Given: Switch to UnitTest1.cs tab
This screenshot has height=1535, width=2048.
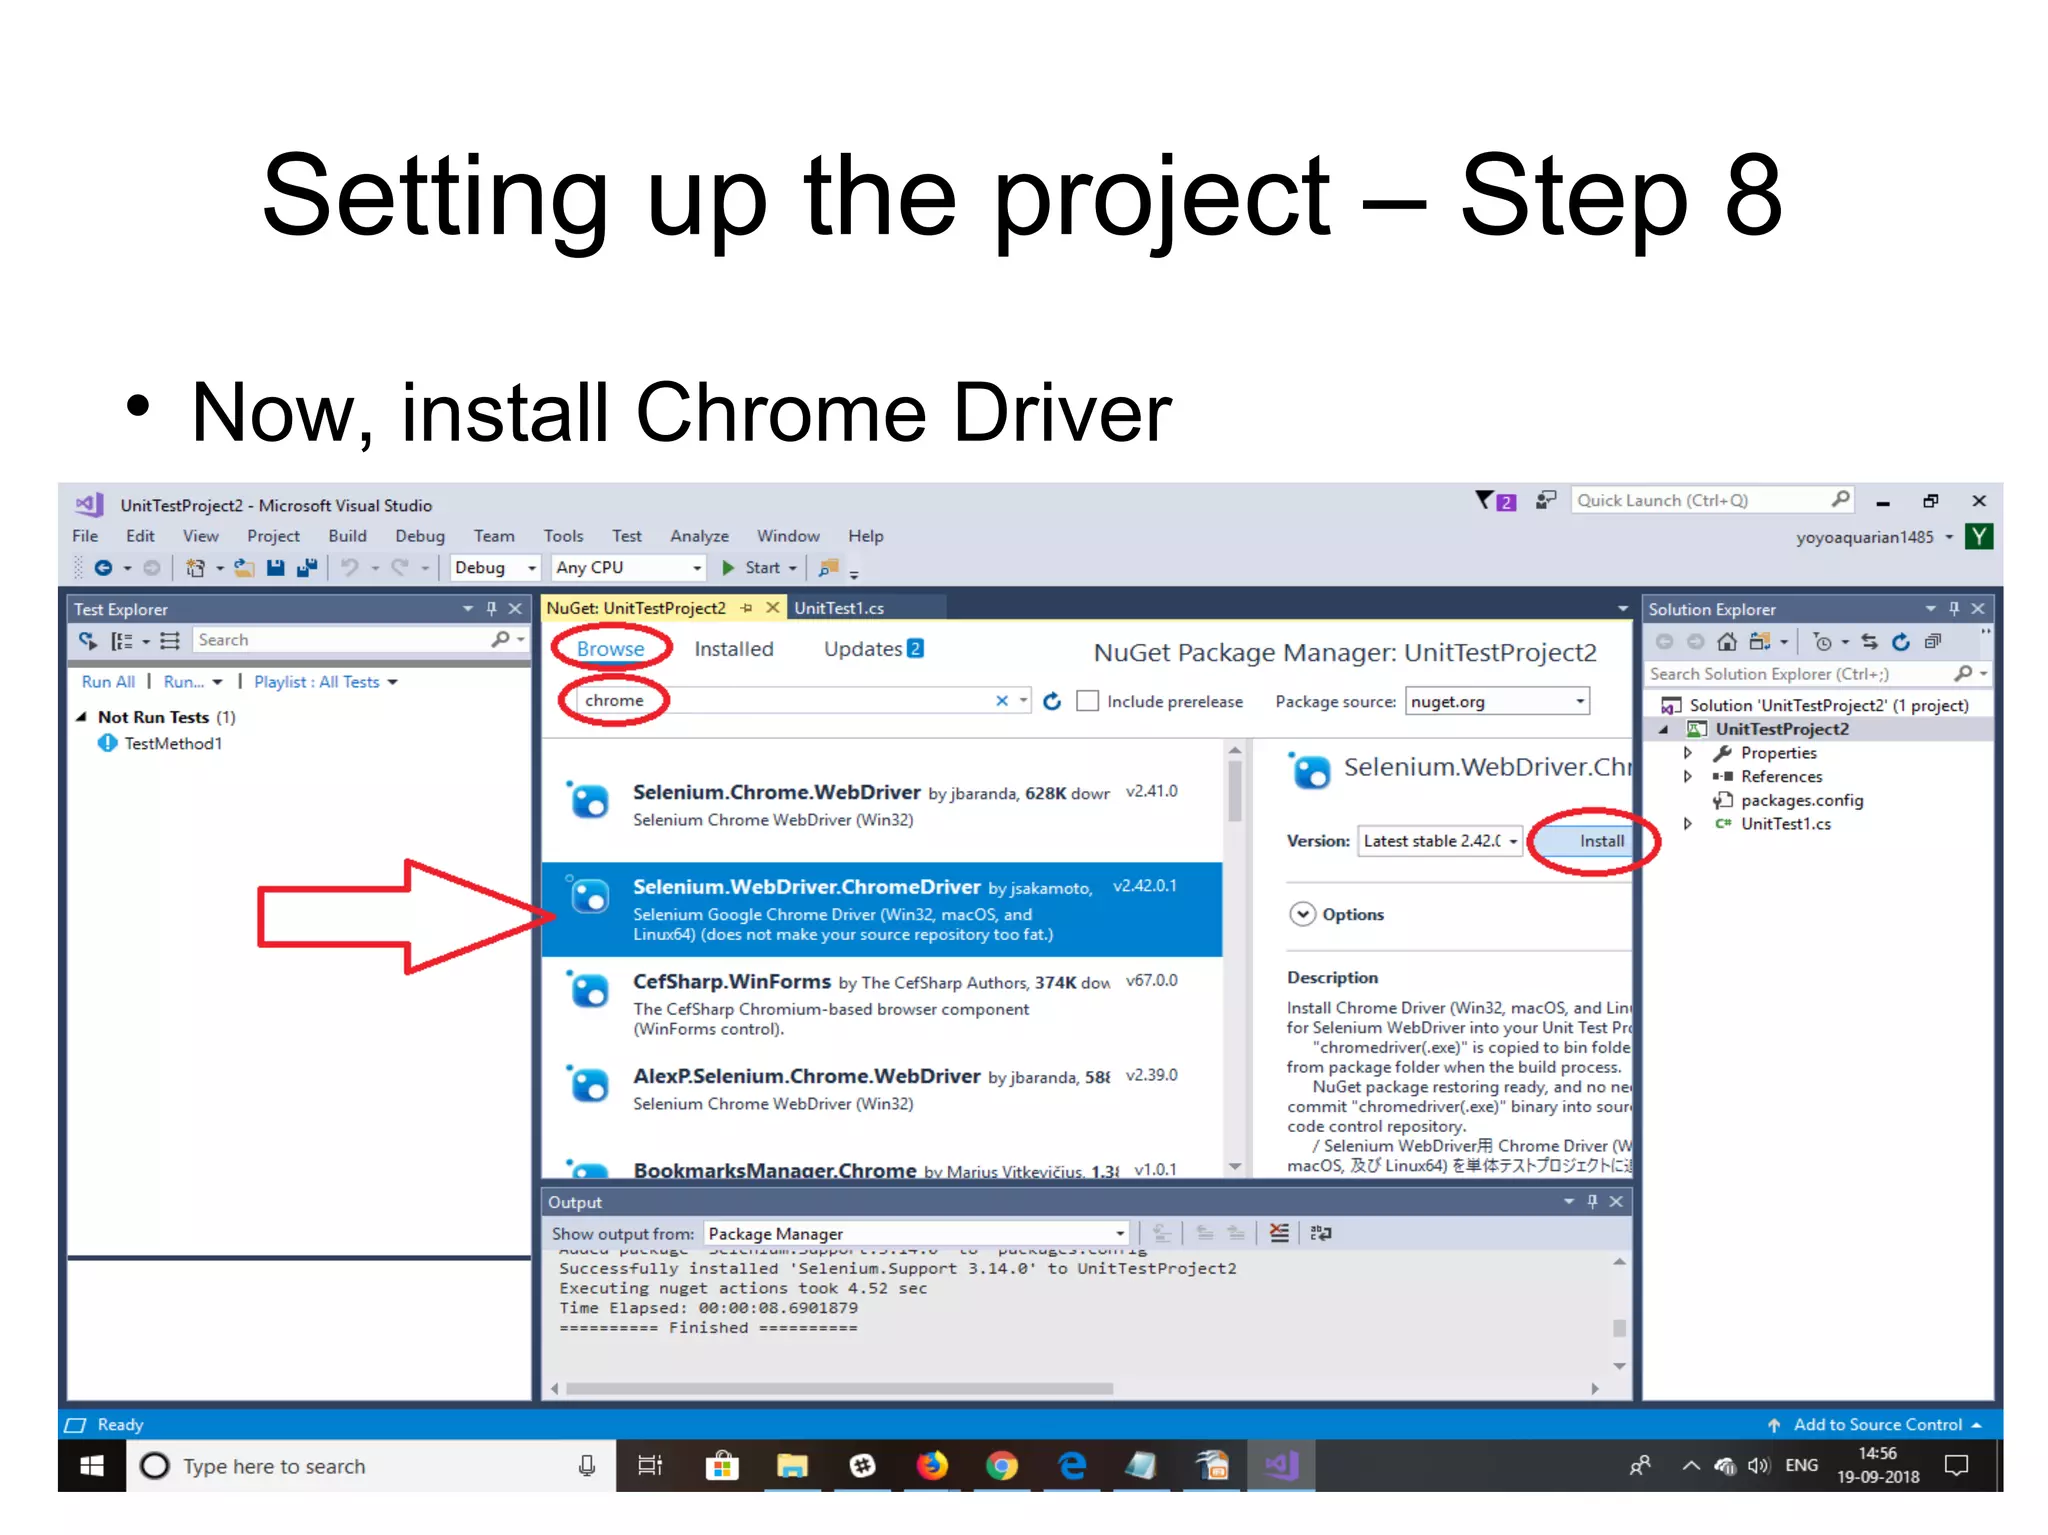Looking at the screenshot, I should [839, 608].
